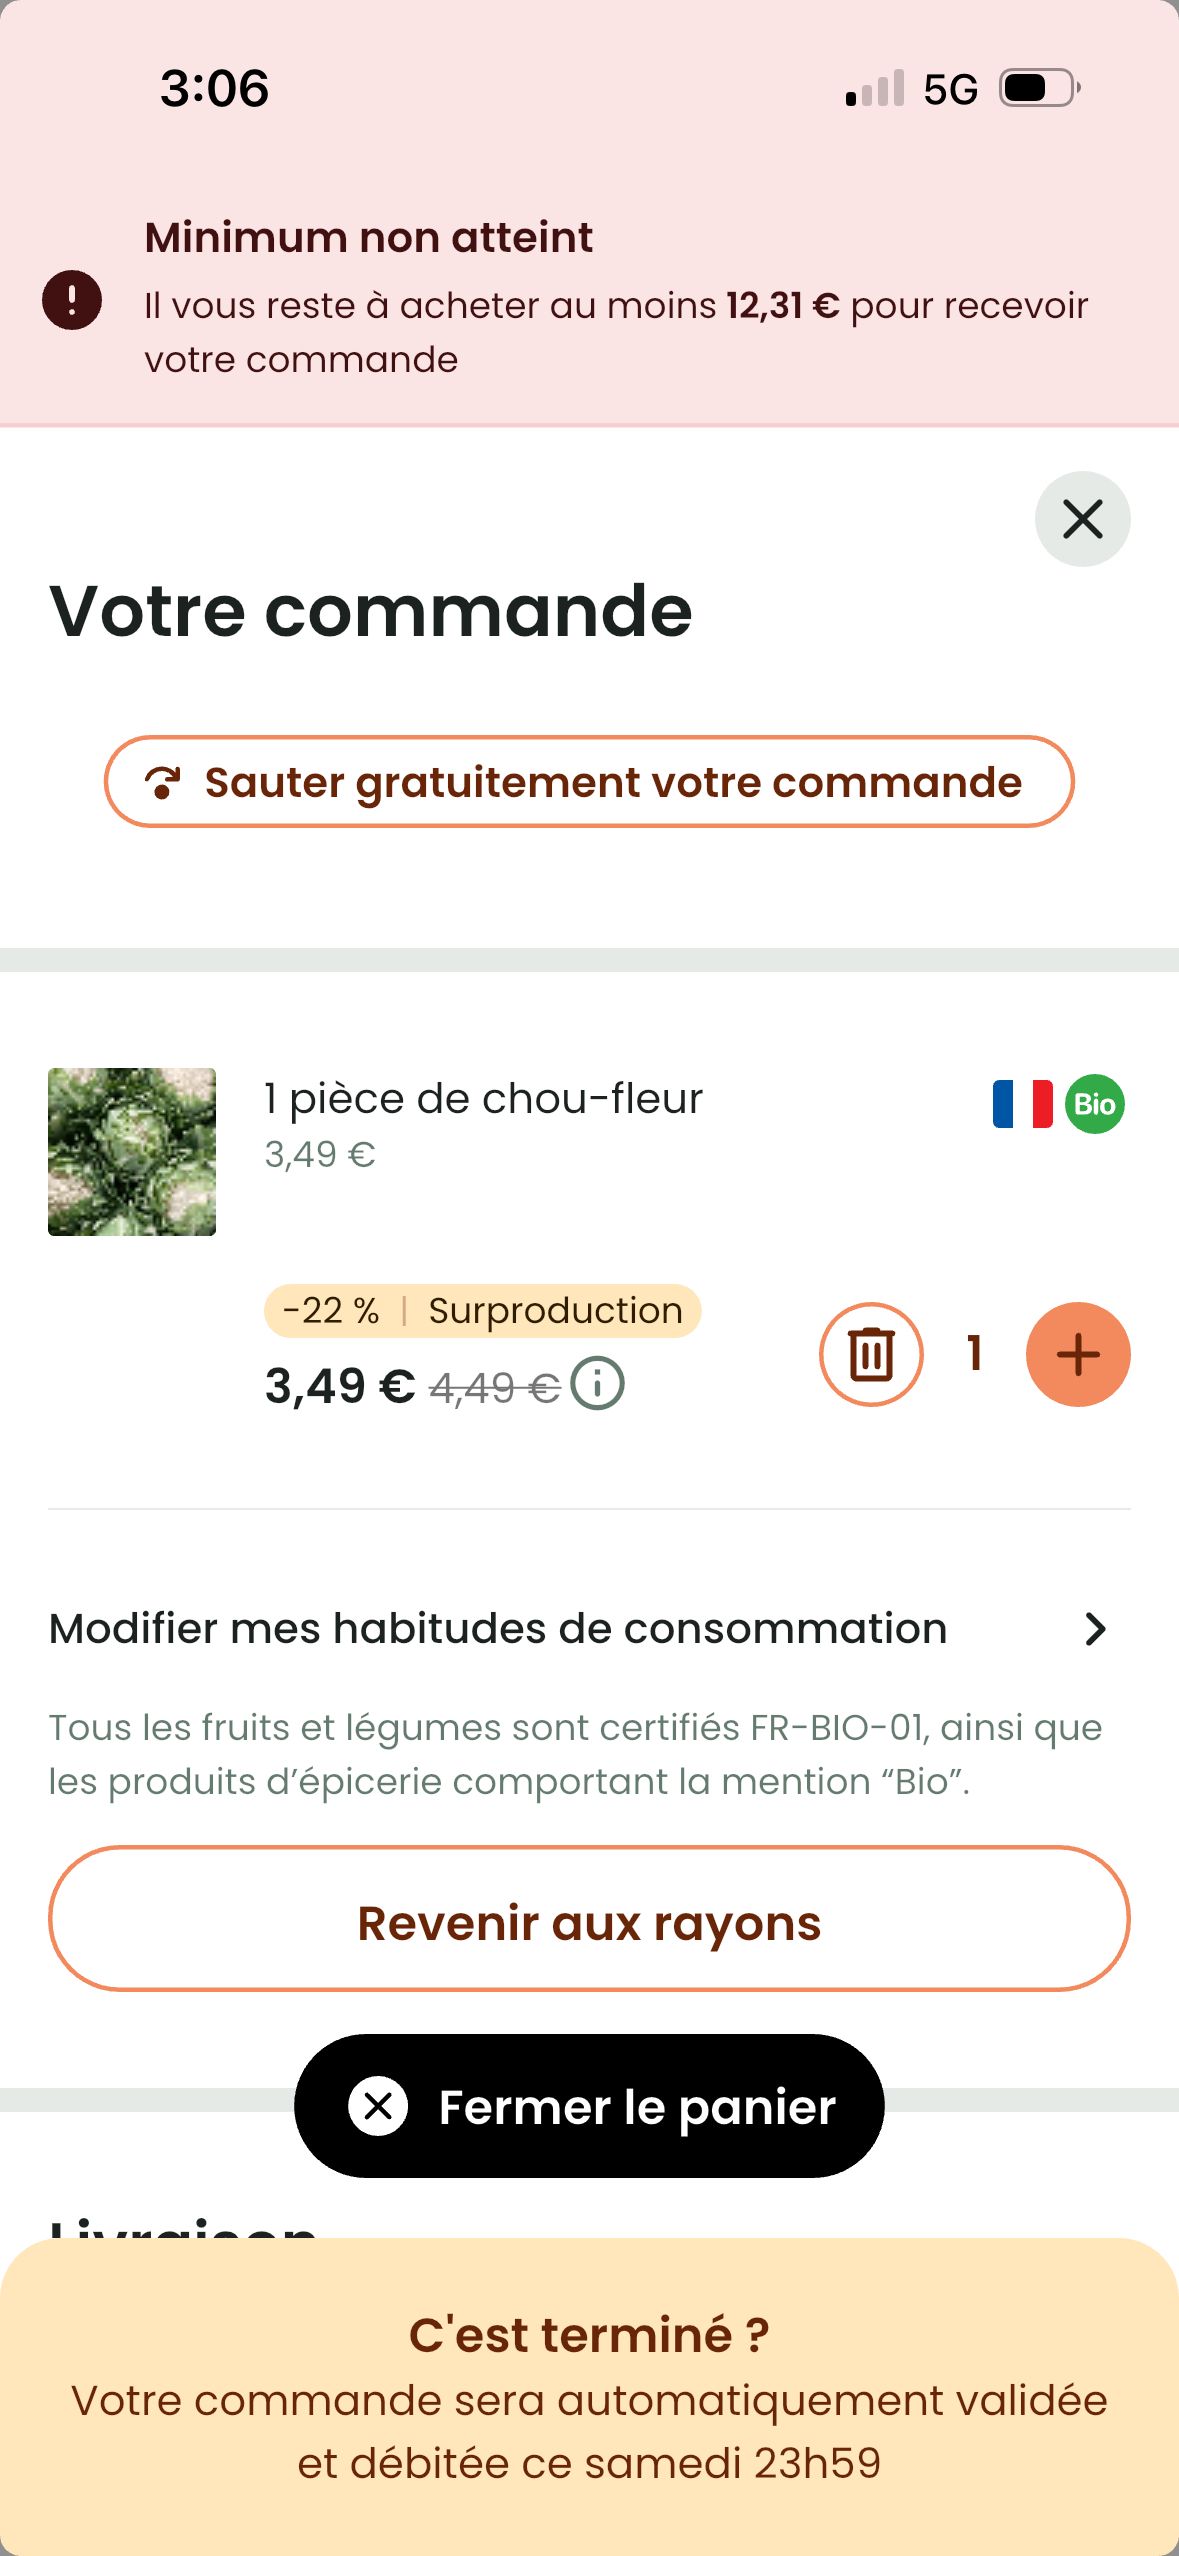Tap the warning exclamation icon
Screen dimensions: 1179x2556
click(x=72, y=300)
